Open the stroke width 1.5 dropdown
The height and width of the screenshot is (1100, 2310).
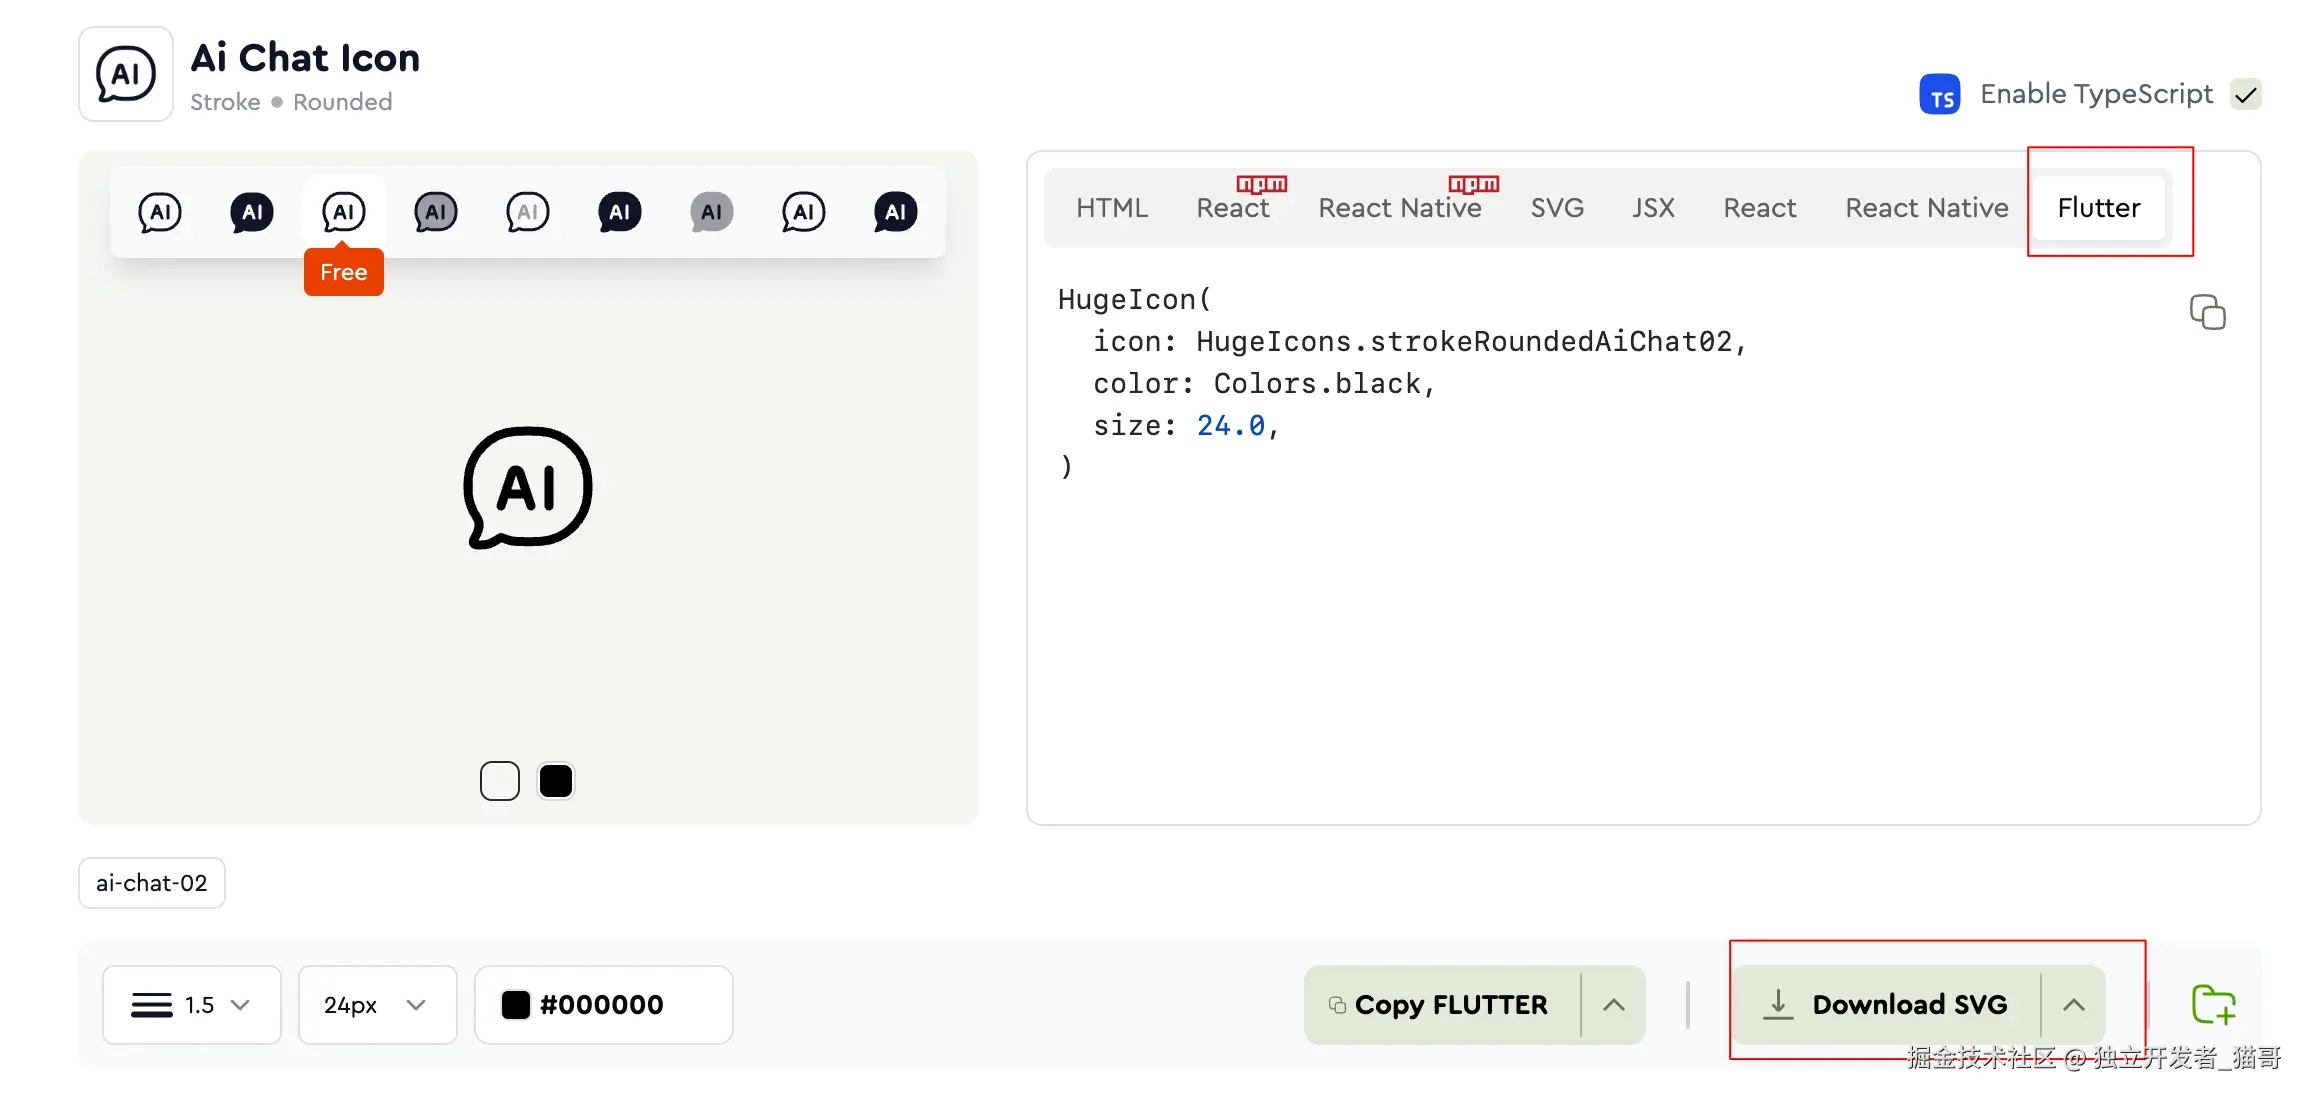click(191, 1005)
